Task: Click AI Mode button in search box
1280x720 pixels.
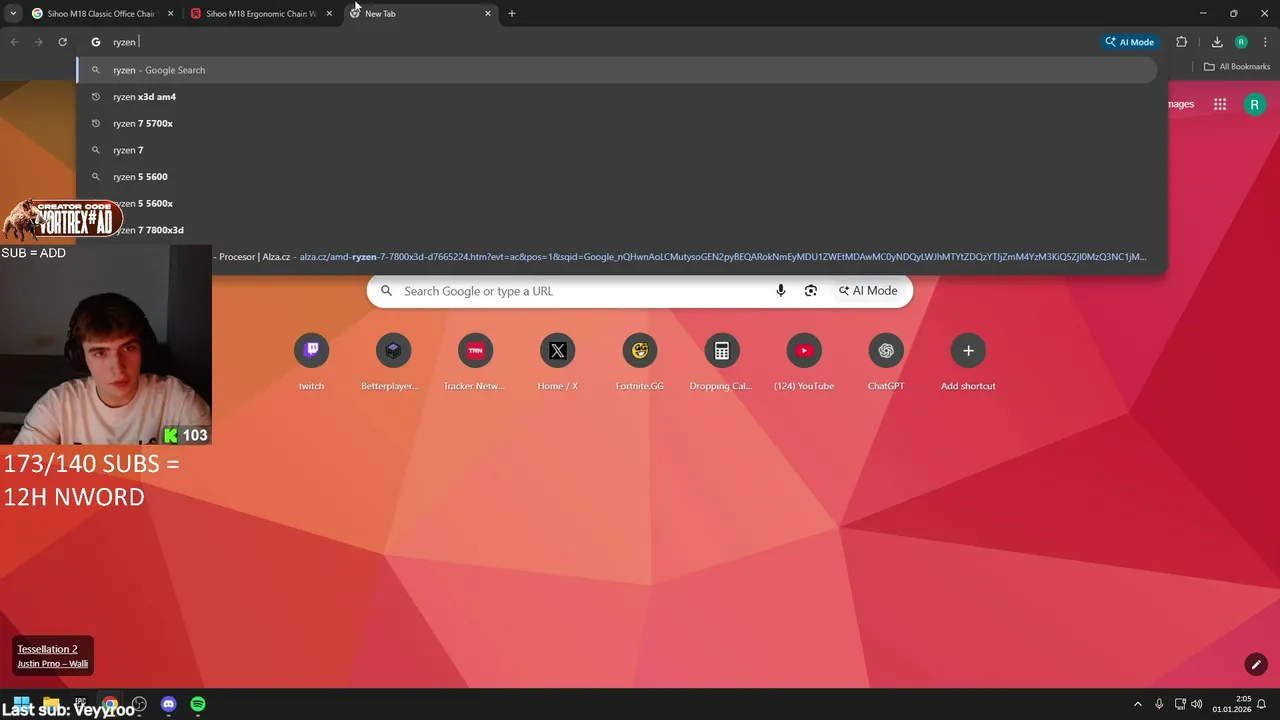Action: pyautogui.click(x=868, y=291)
